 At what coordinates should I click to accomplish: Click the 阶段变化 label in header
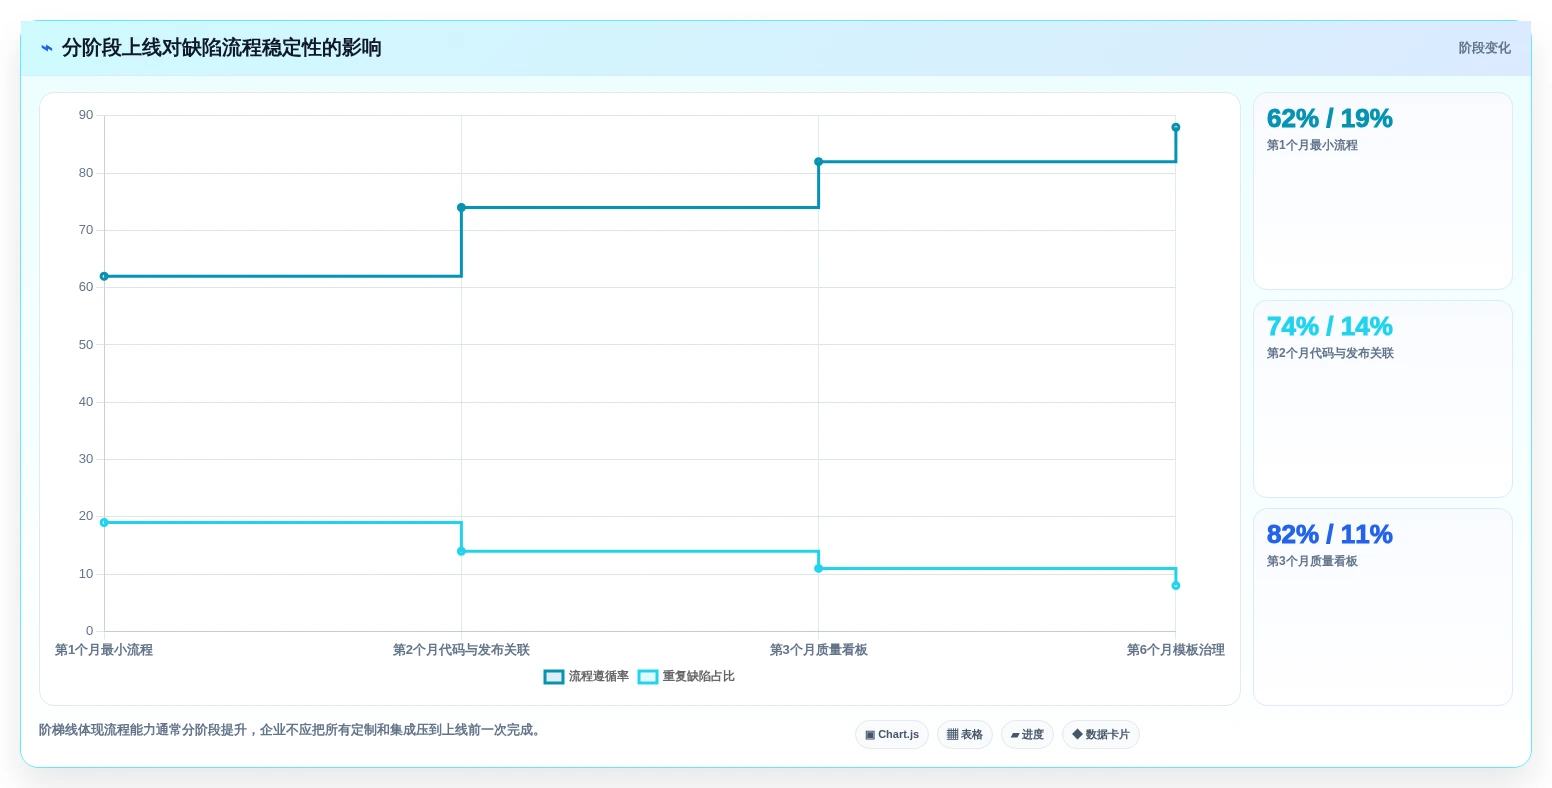coord(1484,48)
